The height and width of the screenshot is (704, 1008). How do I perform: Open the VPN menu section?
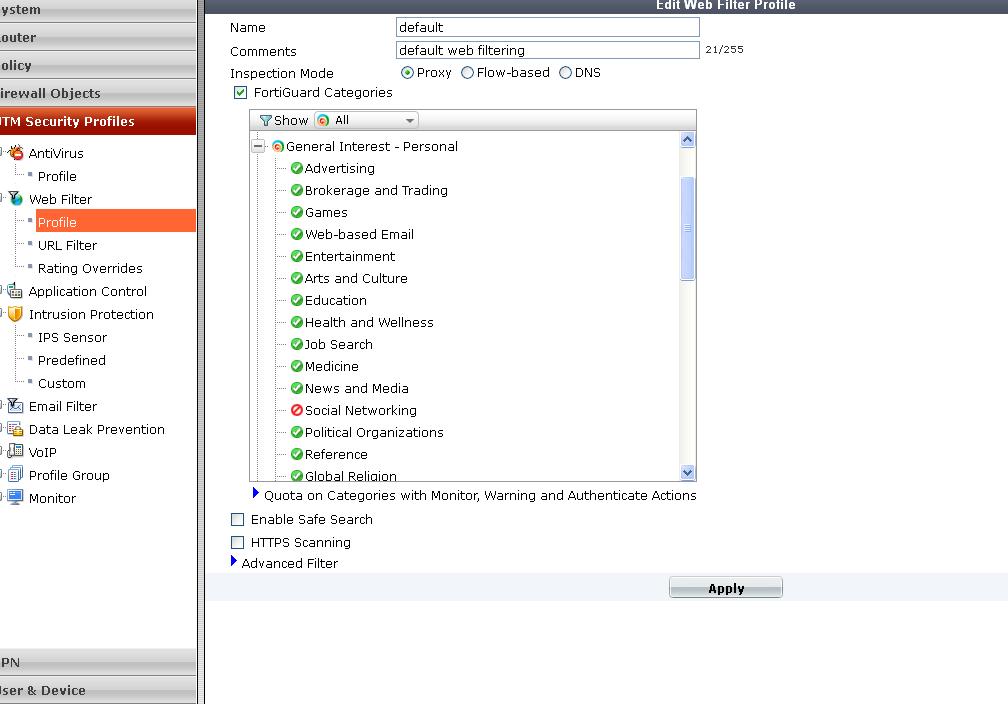(98, 662)
